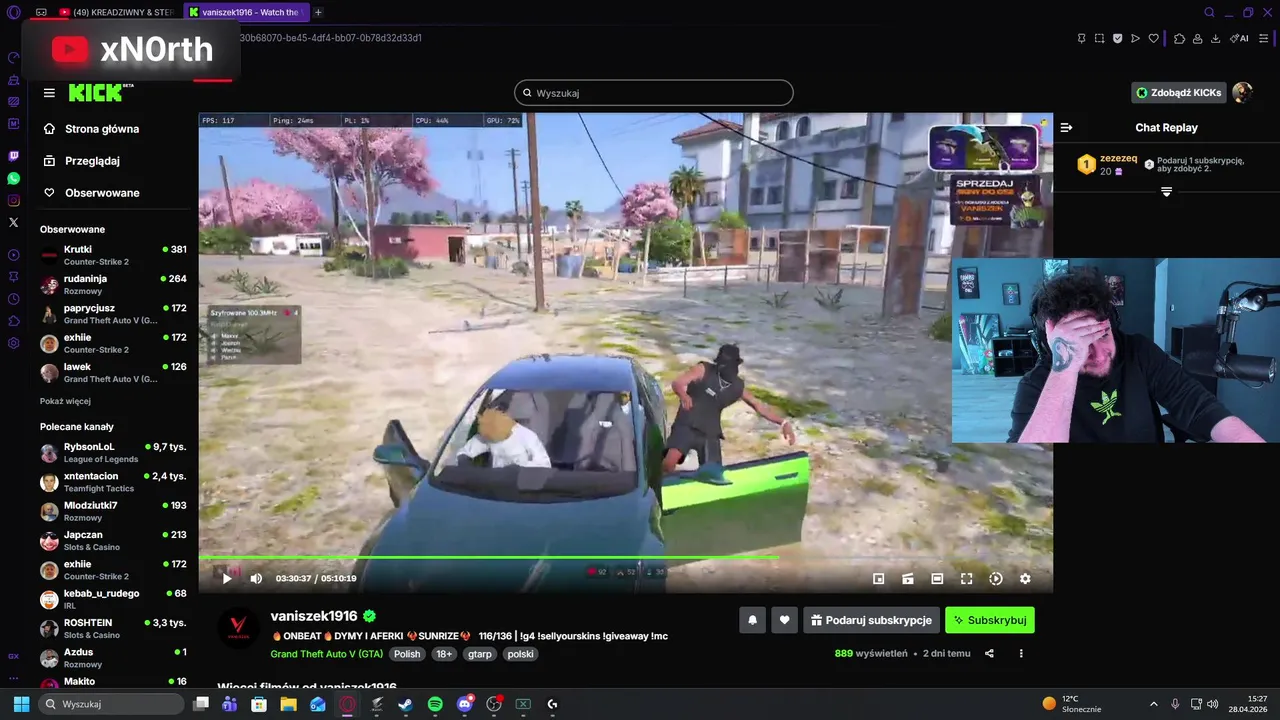Click Podaruj subskrypcje button
This screenshot has width=1280, height=720.
point(872,620)
